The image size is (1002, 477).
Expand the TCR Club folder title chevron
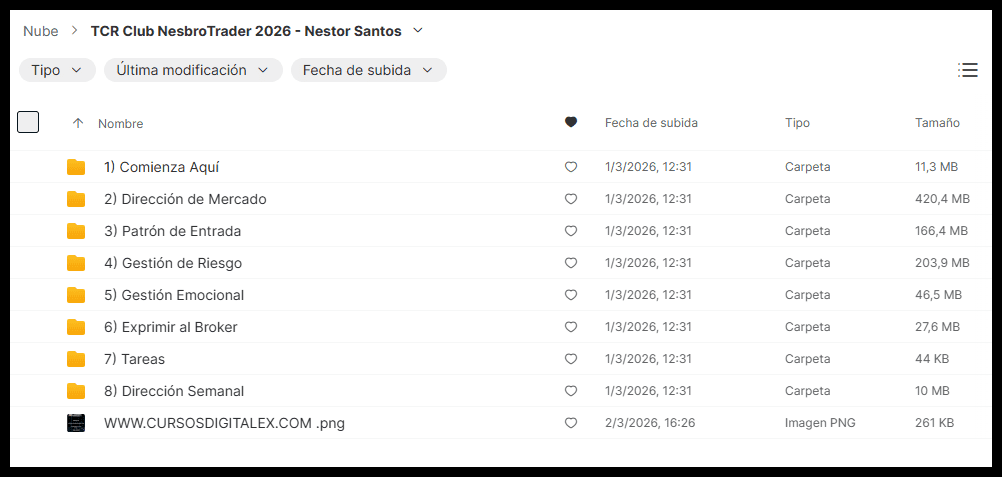click(x=418, y=31)
